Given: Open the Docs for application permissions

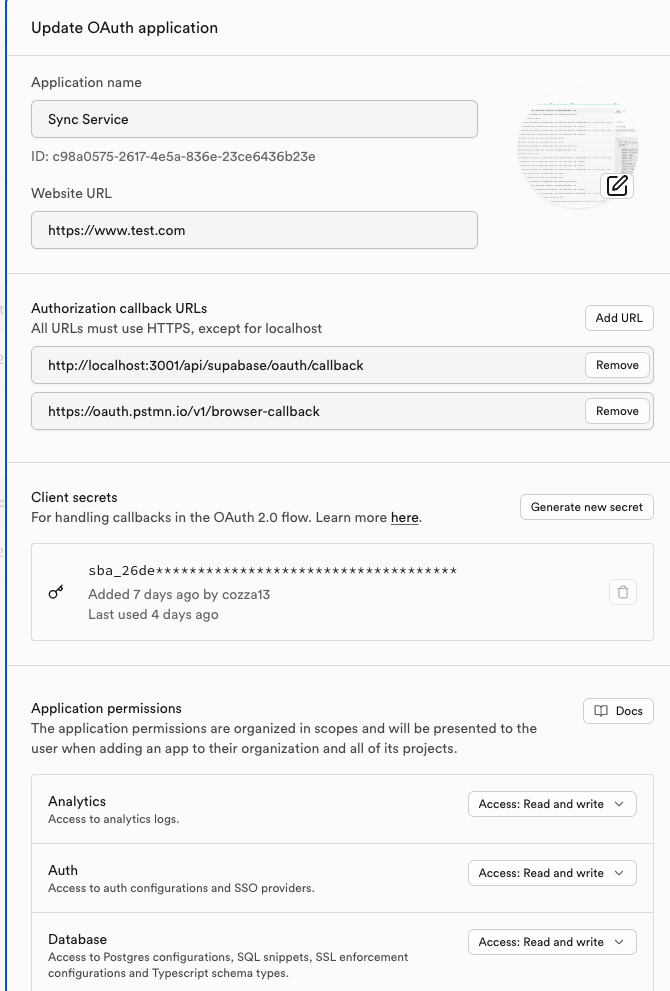Looking at the screenshot, I should (x=618, y=711).
